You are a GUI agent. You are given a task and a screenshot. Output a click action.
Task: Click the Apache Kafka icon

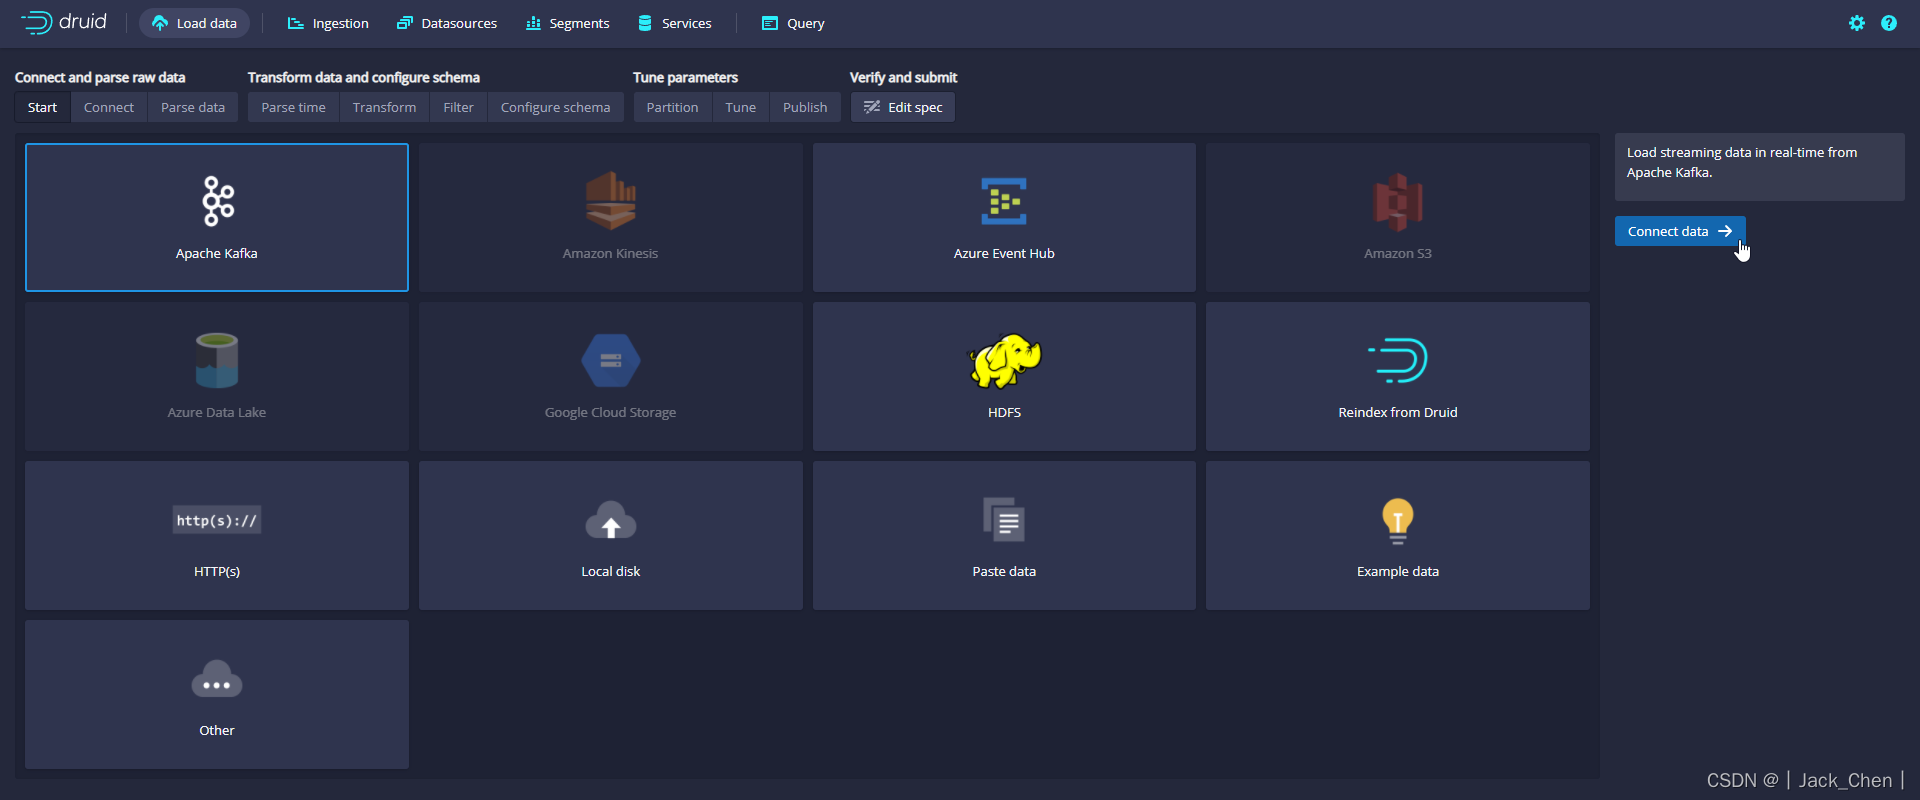coord(217,201)
